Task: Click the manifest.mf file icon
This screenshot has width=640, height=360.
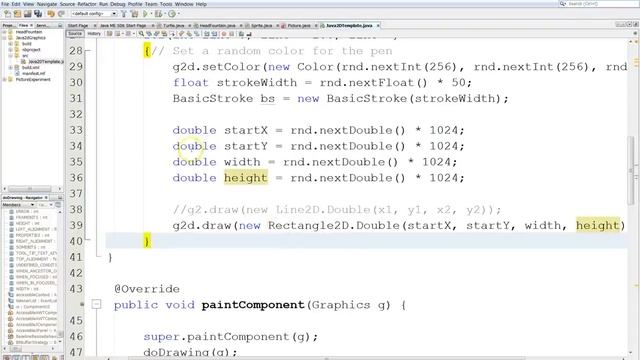Action: click(17, 73)
